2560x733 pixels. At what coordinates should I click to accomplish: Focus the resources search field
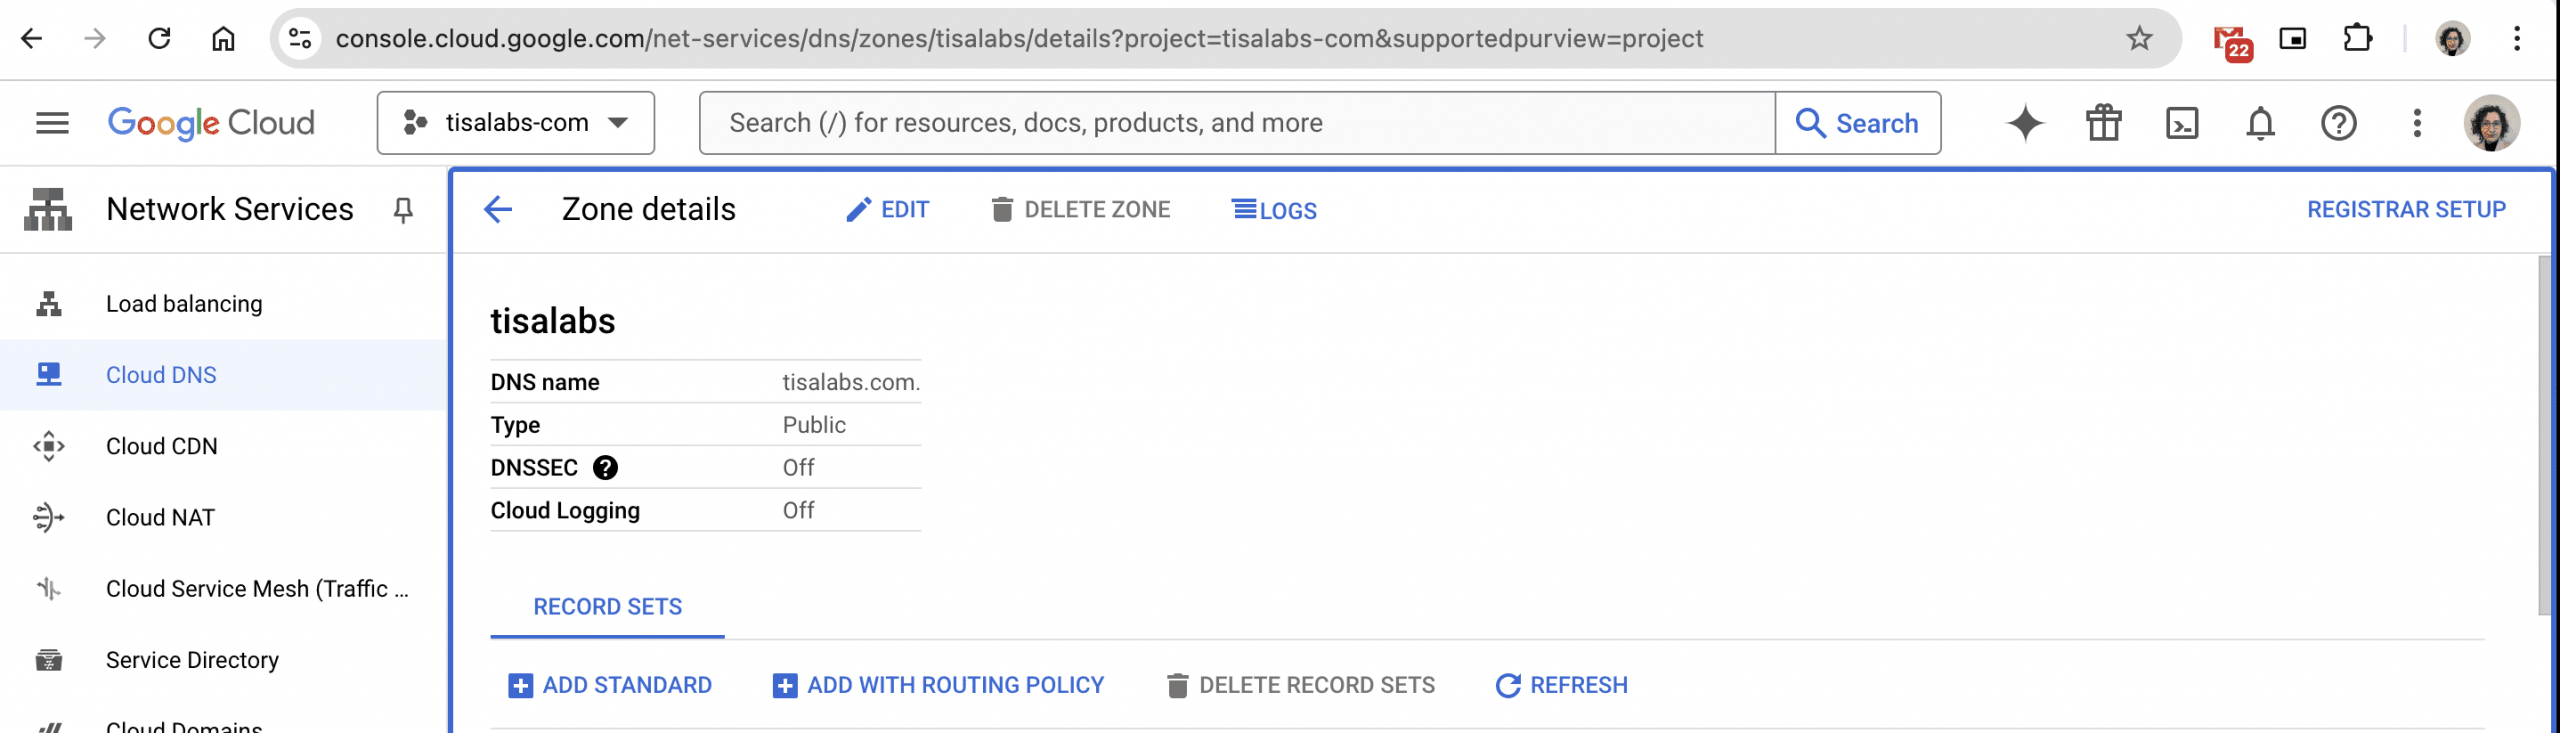coord(1237,123)
